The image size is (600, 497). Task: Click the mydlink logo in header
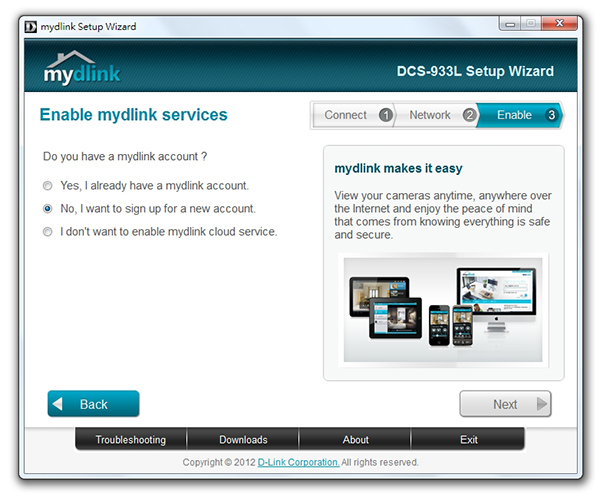(x=83, y=70)
